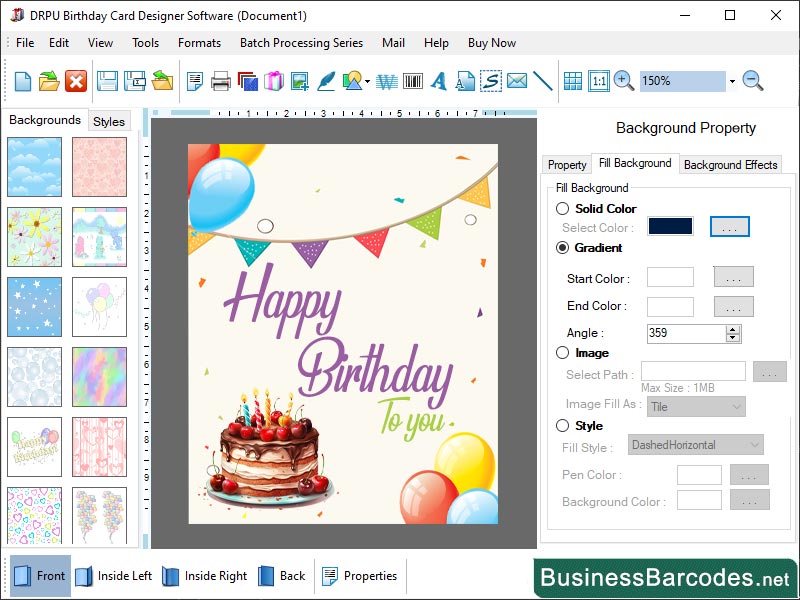Select the Image fill radio button

point(563,353)
